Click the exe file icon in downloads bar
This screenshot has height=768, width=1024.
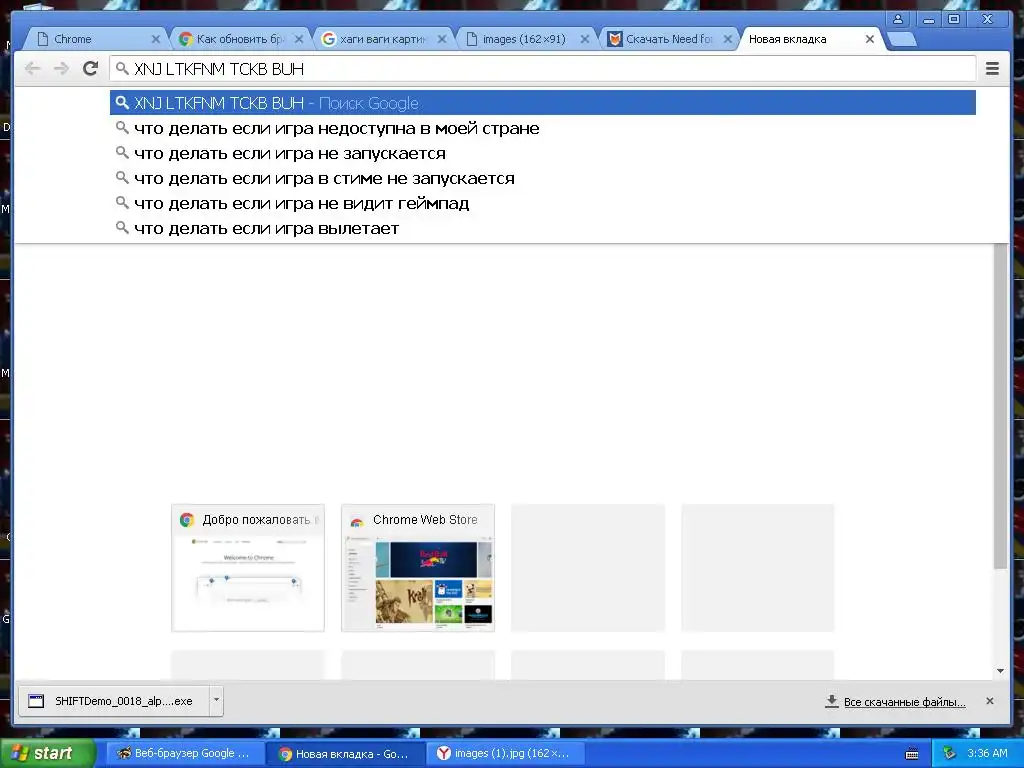coord(36,701)
